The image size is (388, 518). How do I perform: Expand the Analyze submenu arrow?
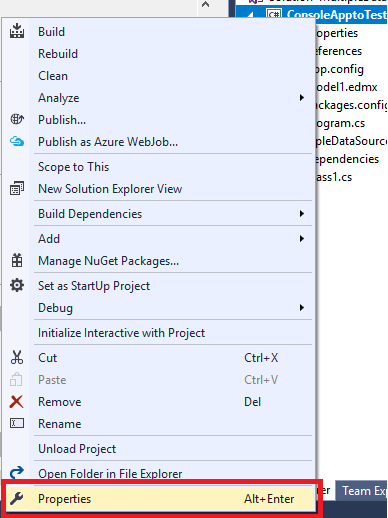tap(302, 98)
